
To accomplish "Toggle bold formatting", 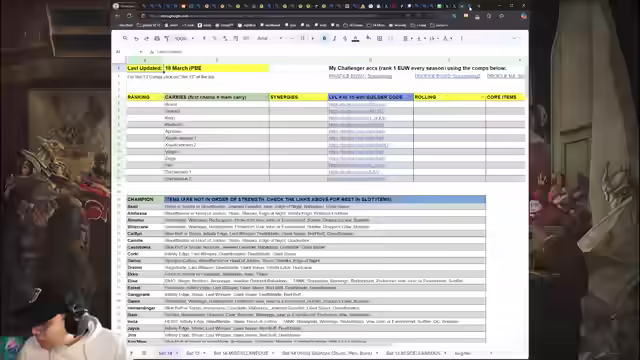I will click(x=324, y=38).
